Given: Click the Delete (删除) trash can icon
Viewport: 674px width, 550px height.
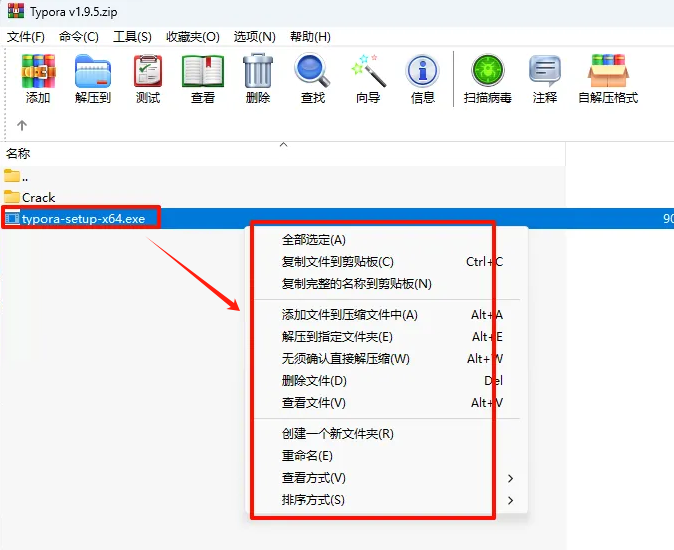Looking at the screenshot, I should (x=258, y=71).
